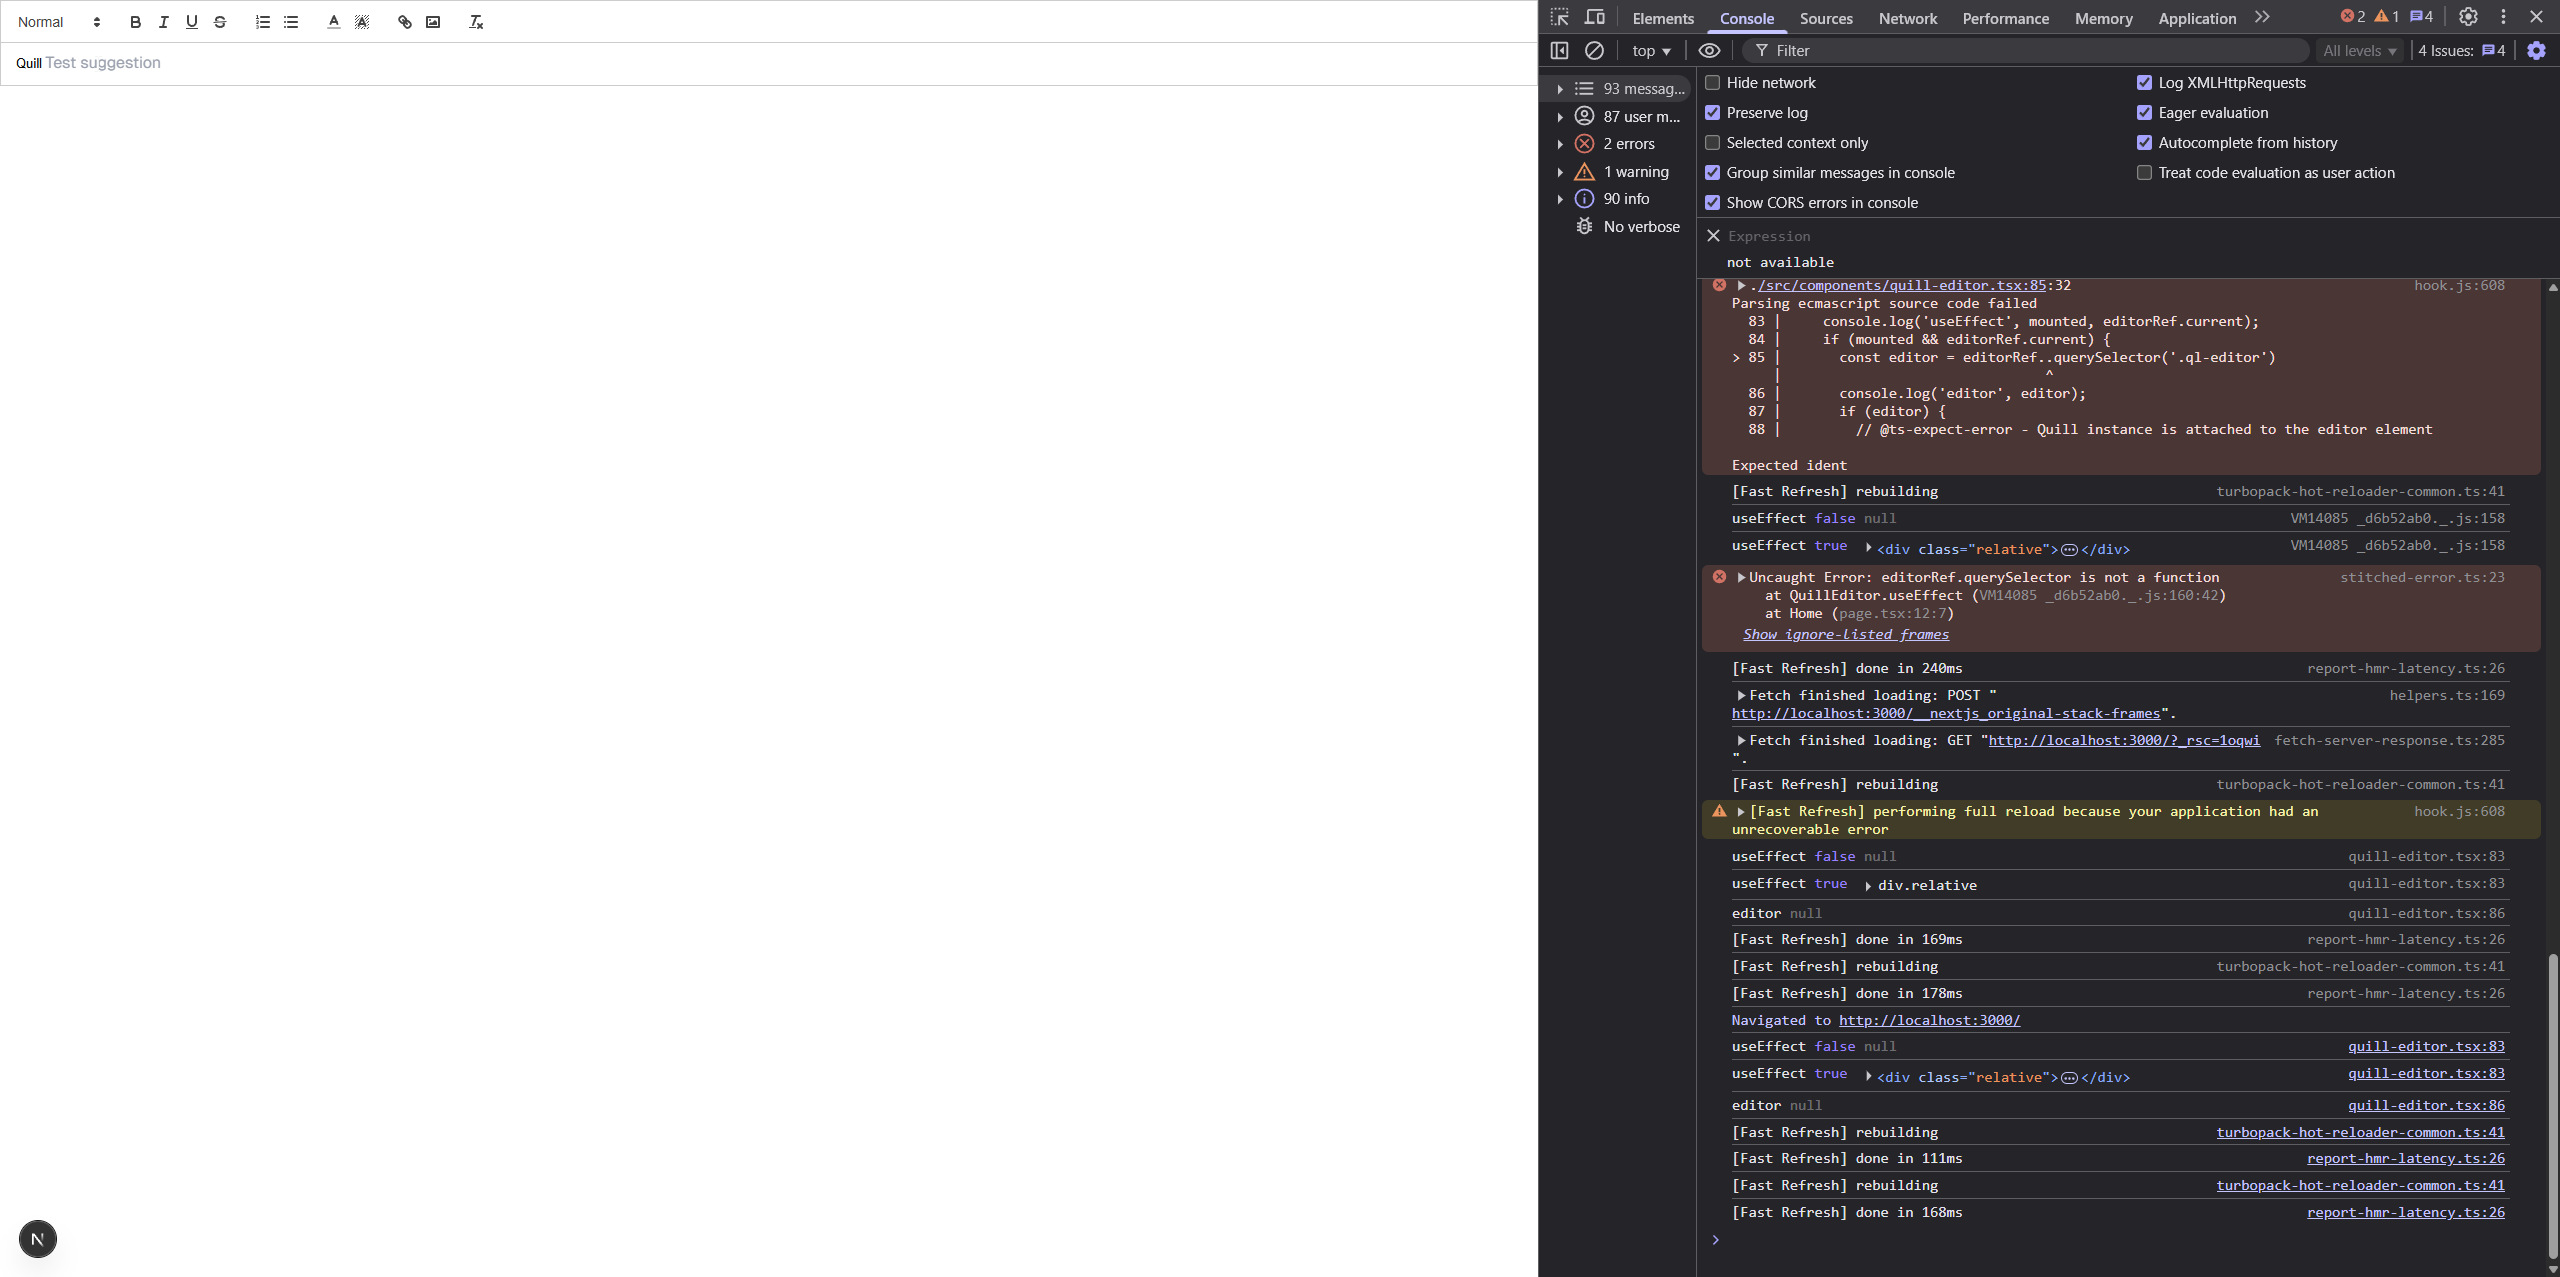Remove the live expression X
The height and width of the screenshot is (1277, 2560).
point(1713,236)
